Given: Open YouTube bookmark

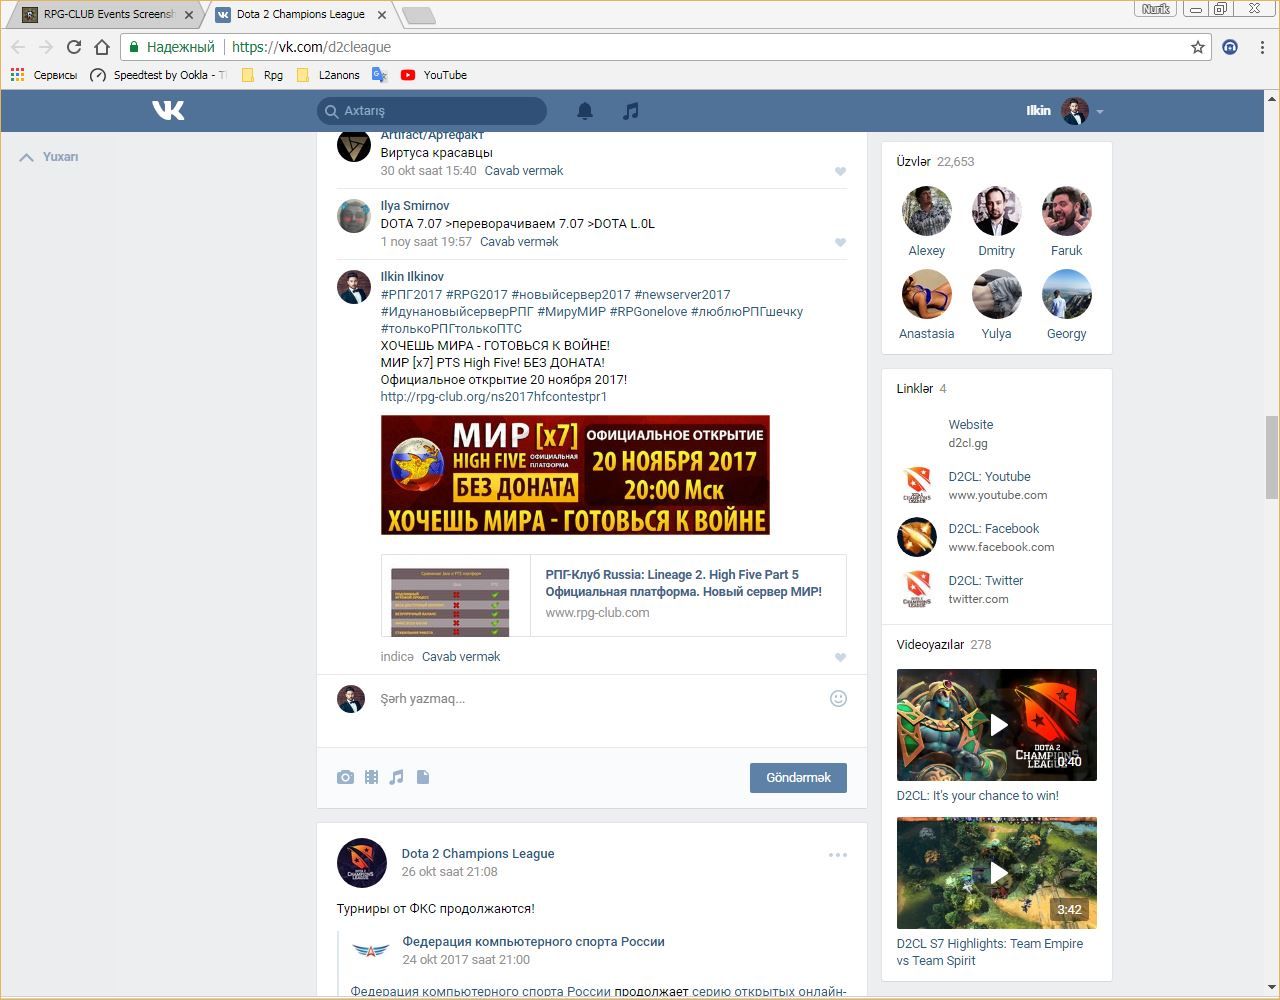Looking at the screenshot, I should click(x=434, y=75).
